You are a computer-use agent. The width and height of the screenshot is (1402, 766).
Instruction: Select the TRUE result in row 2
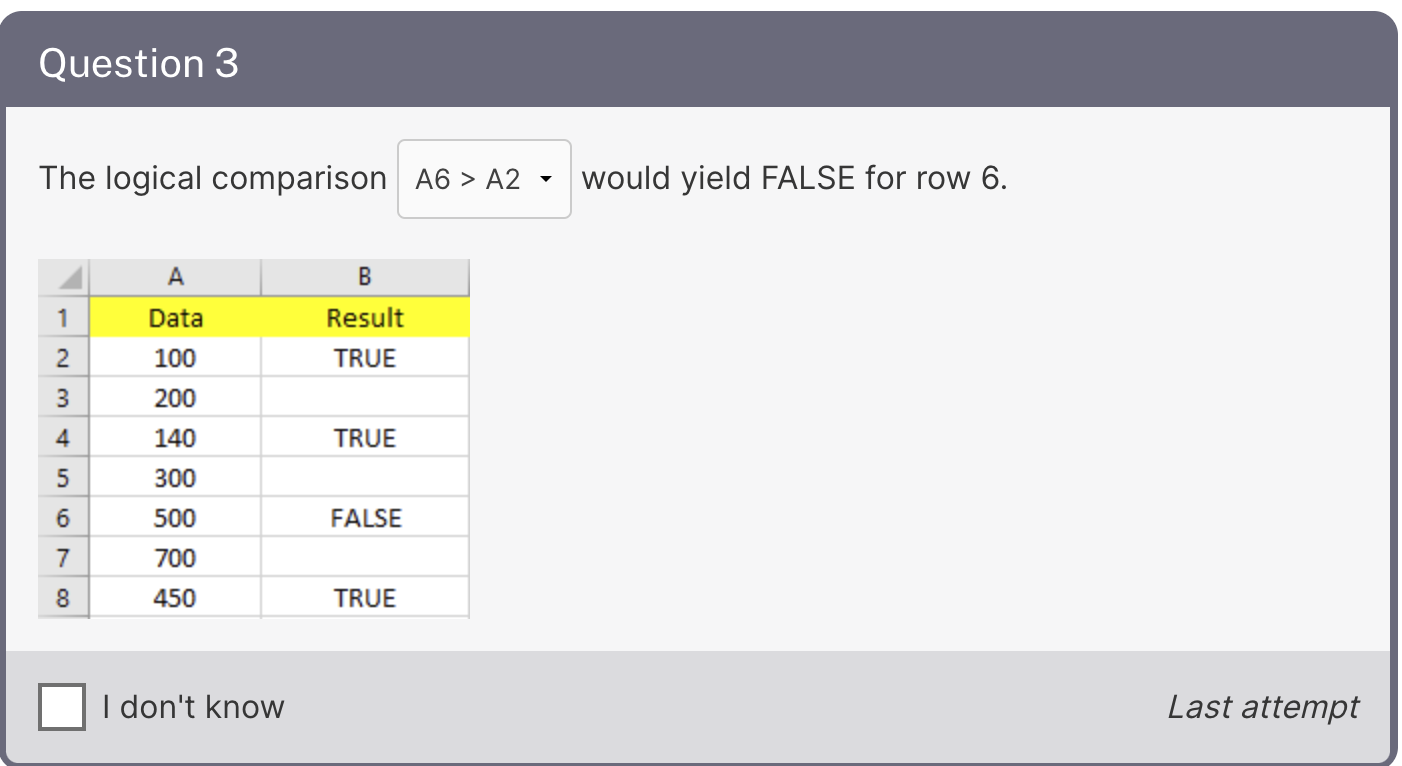[364, 357]
